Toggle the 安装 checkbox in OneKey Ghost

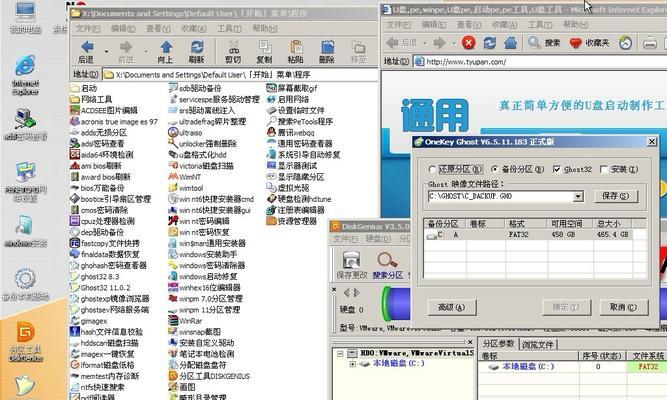pyautogui.click(x=604, y=169)
